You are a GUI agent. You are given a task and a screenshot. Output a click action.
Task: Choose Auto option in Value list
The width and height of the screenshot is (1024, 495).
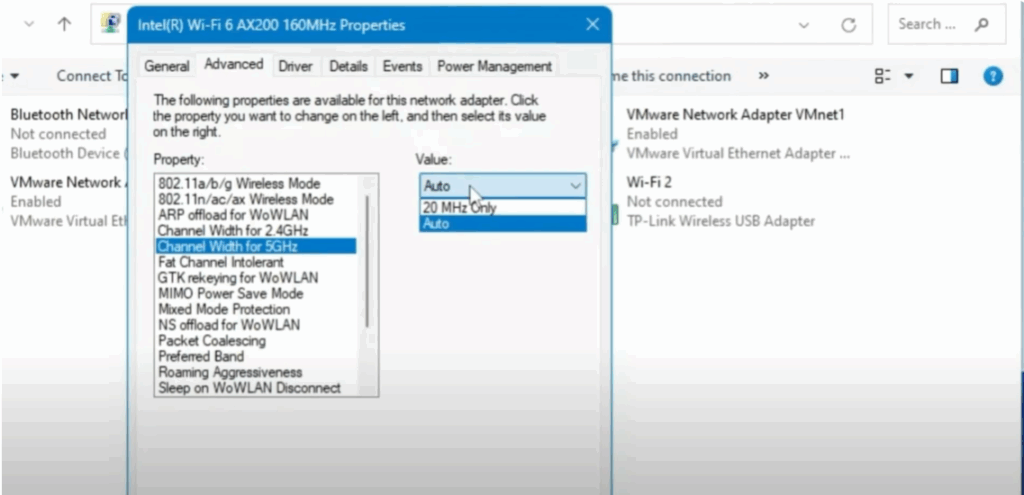(503, 223)
